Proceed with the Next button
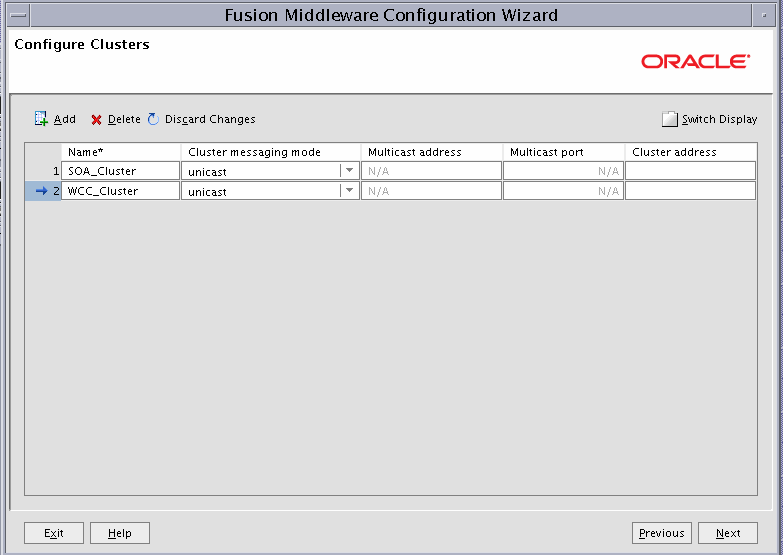 pos(728,533)
